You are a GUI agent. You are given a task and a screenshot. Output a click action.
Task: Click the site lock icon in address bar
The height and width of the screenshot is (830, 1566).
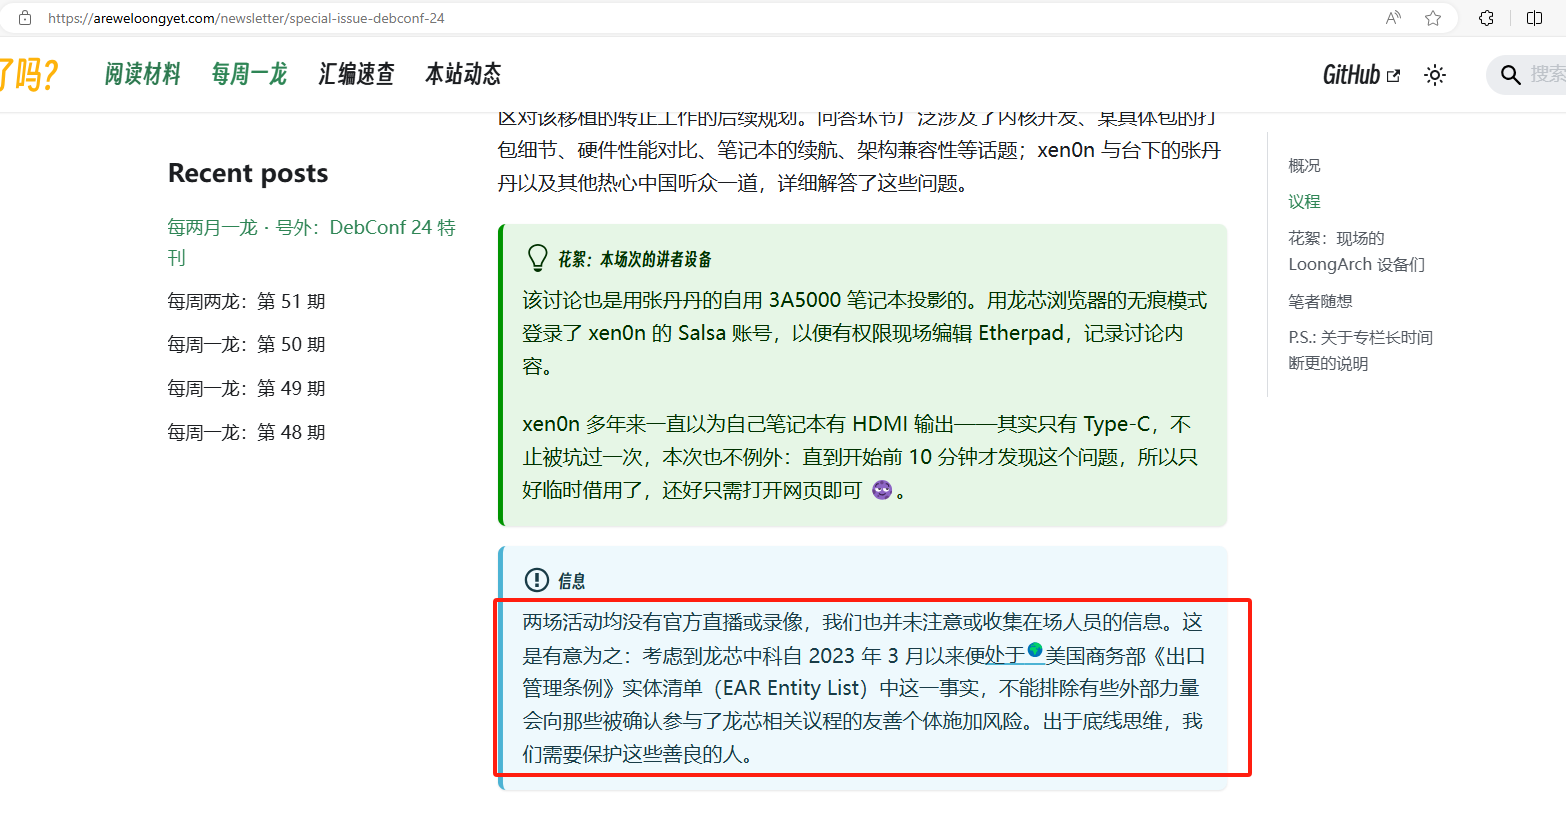click(25, 18)
